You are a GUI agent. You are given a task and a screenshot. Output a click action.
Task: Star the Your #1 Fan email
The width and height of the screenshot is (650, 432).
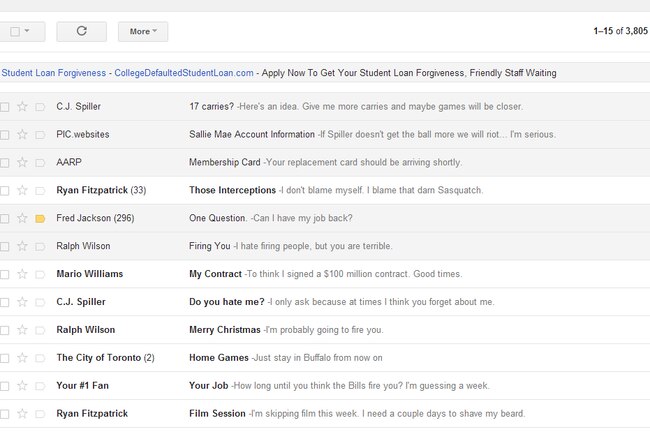point(22,386)
